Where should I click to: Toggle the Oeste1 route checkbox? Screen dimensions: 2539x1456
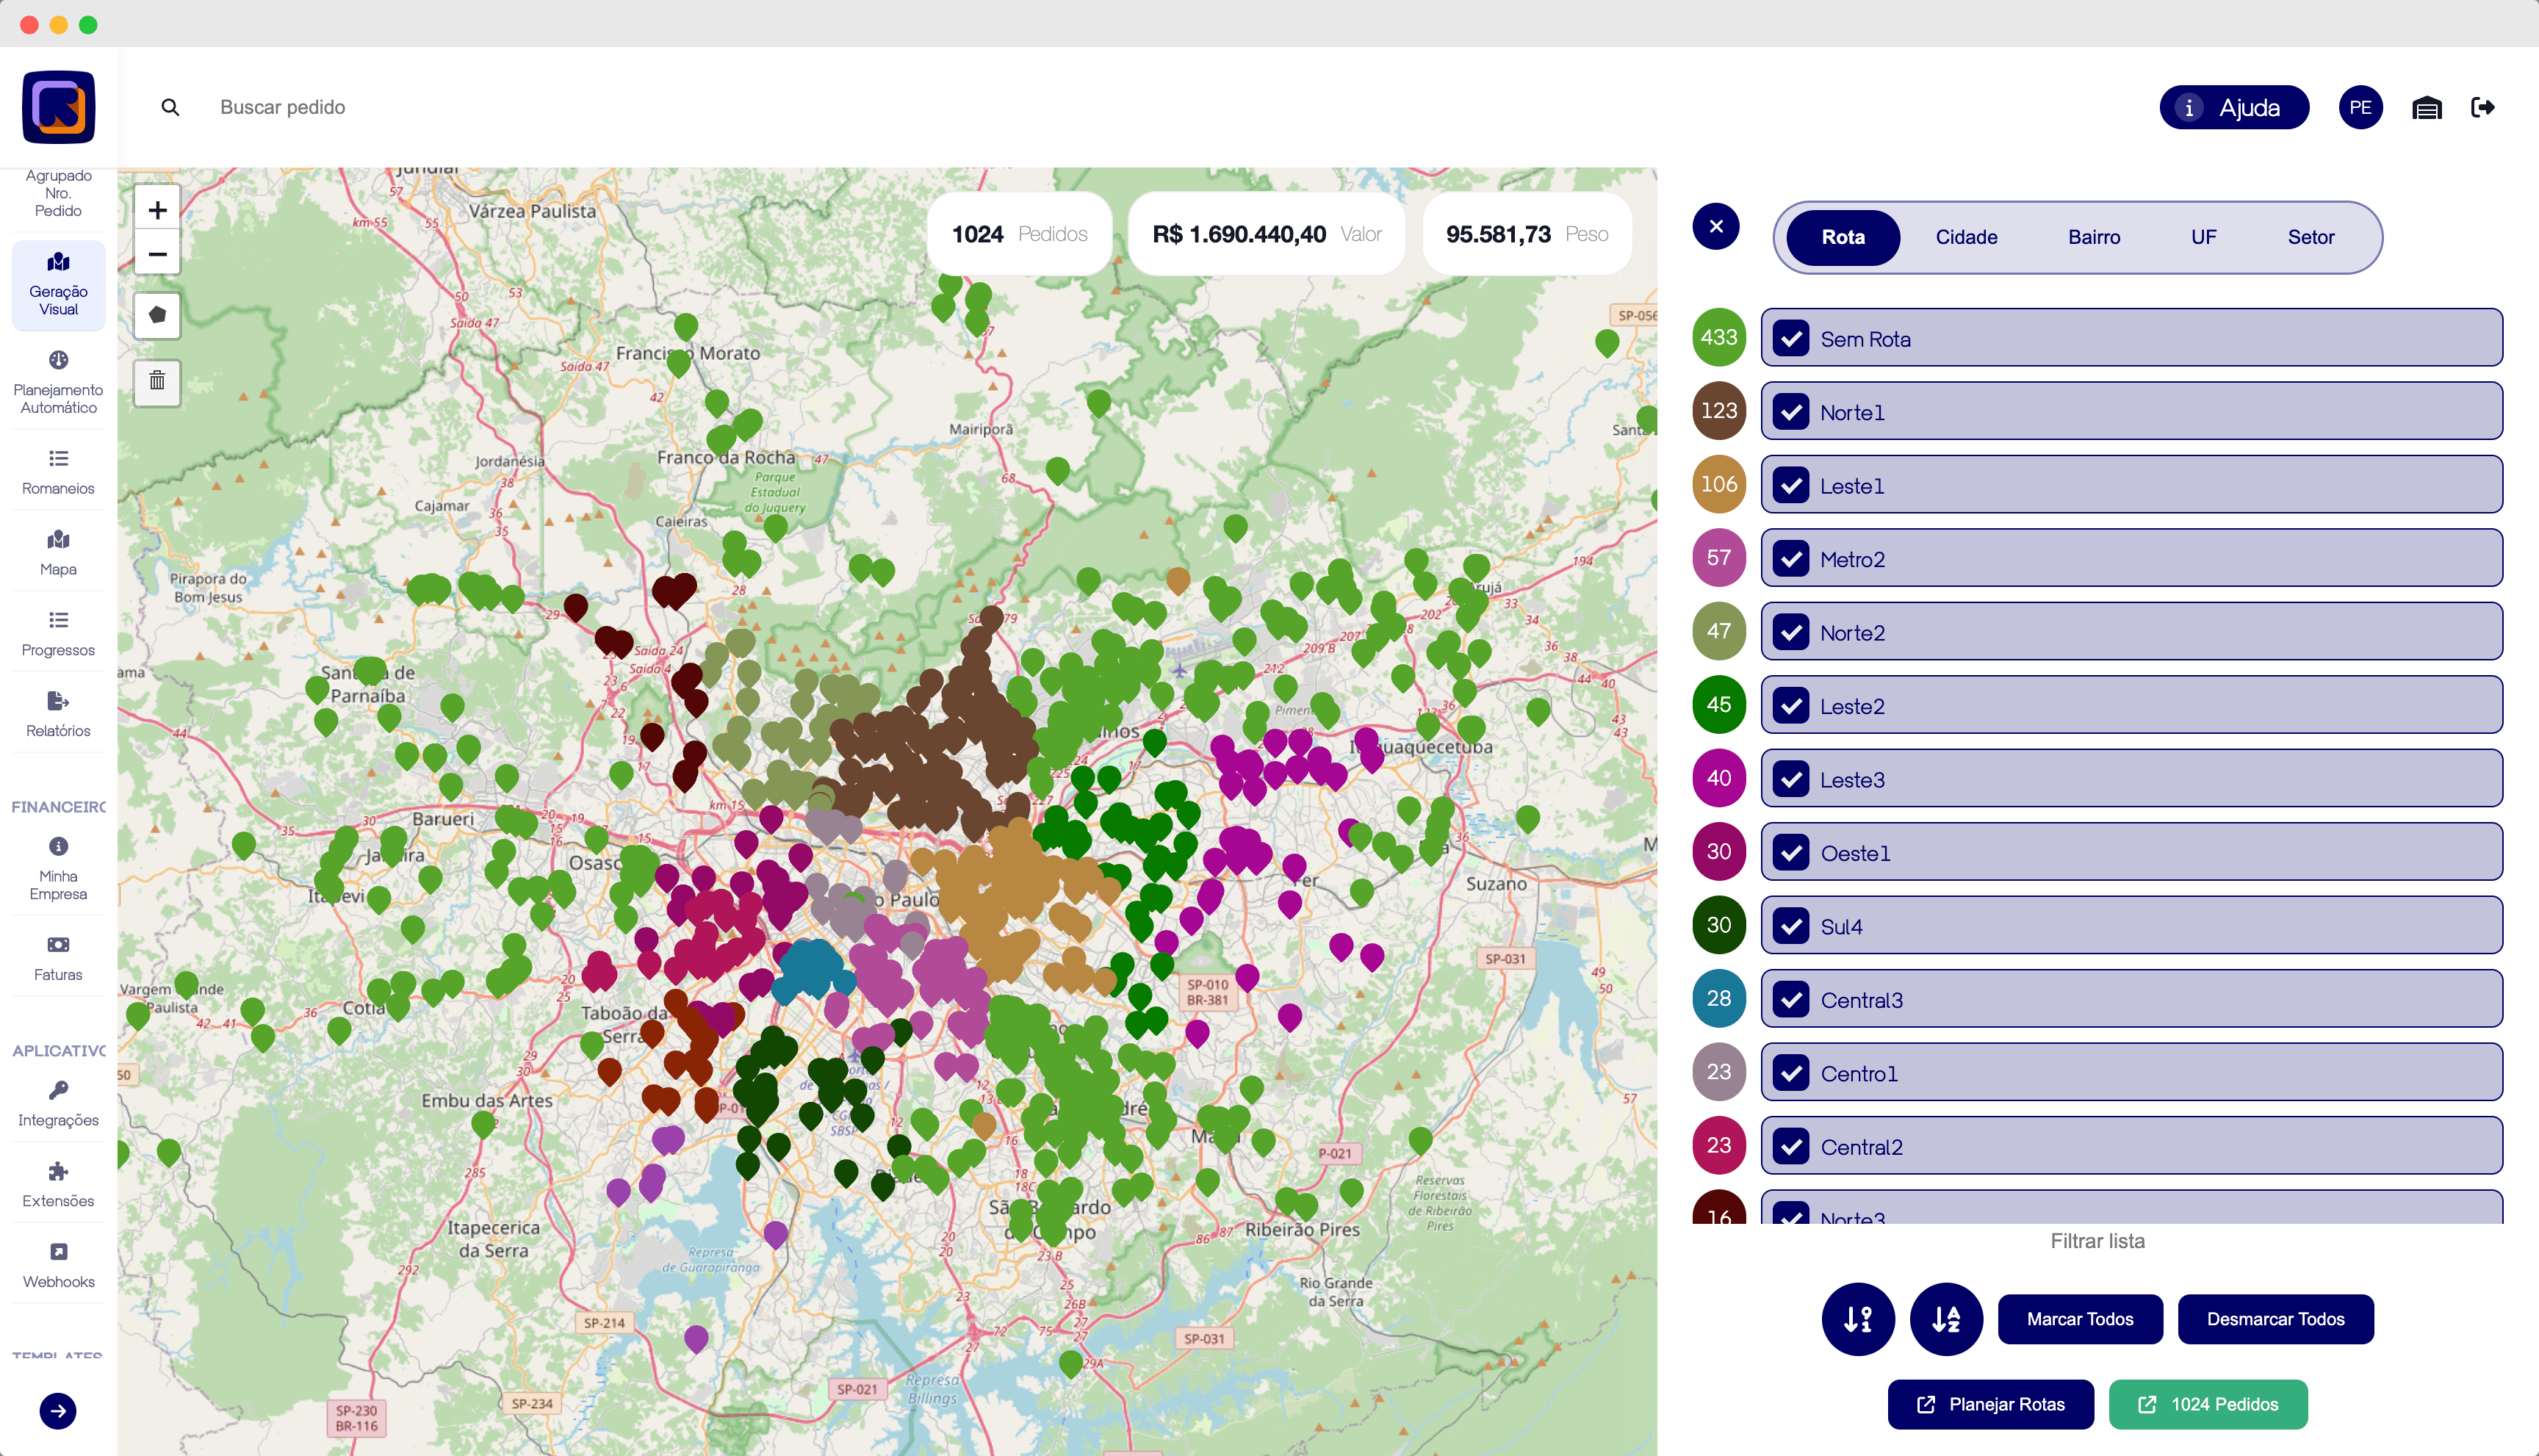point(1791,853)
